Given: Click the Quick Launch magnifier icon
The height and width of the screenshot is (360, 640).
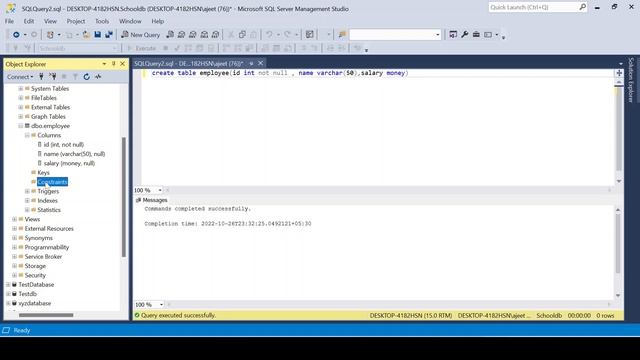Looking at the screenshot, I should coord(582,7).
